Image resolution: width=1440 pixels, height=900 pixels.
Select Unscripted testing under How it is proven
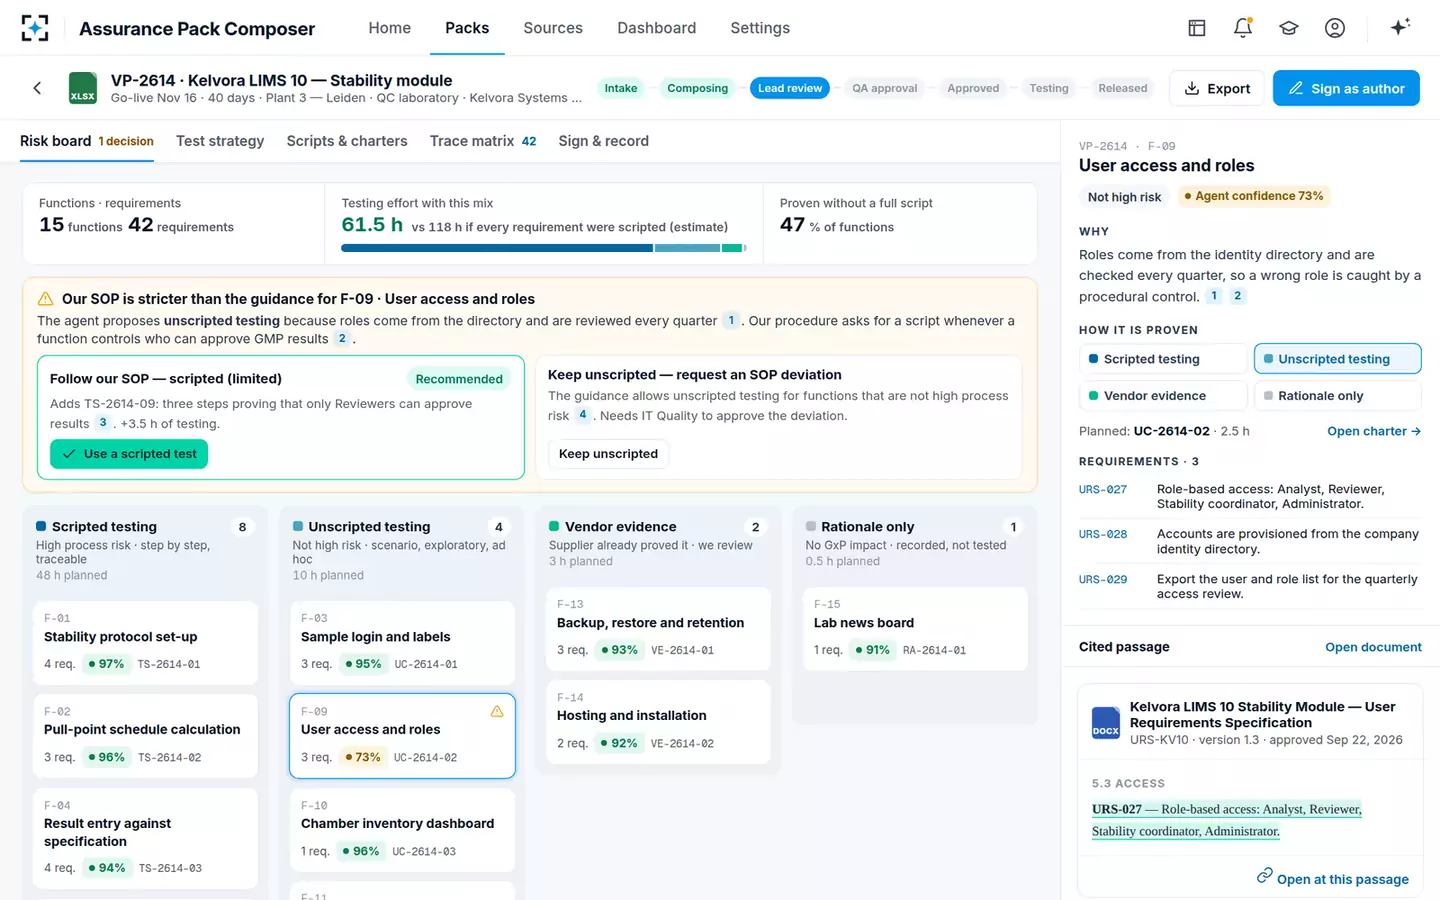click(1337, 359)
